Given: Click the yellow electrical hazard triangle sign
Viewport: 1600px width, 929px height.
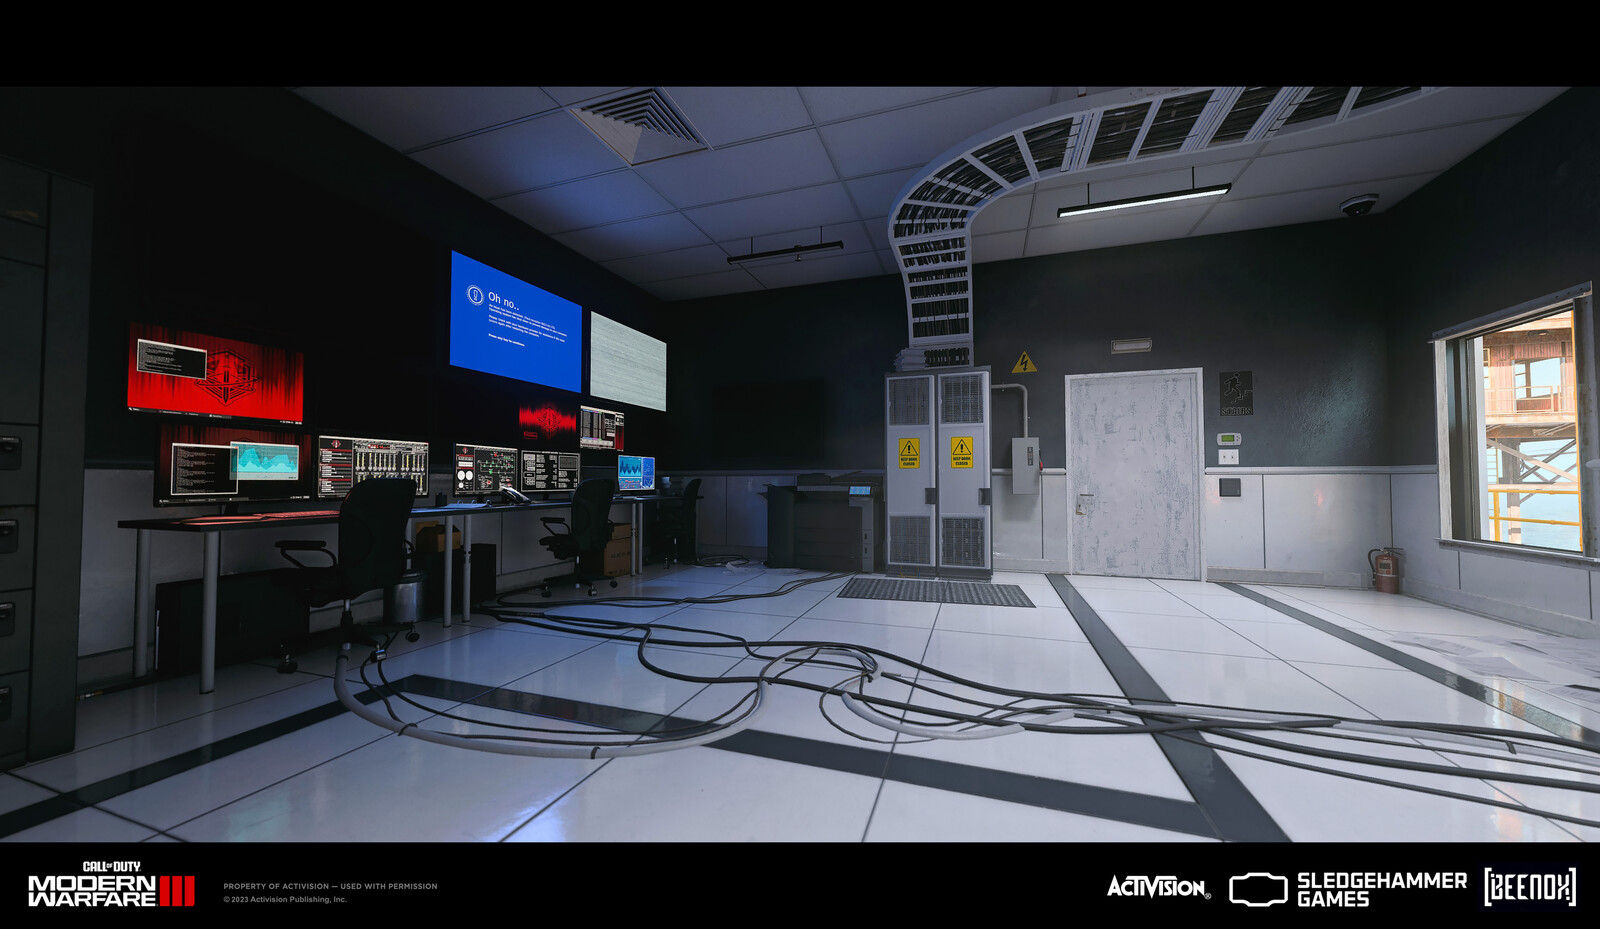Looking at the screenshot, I should [1024, 363].
